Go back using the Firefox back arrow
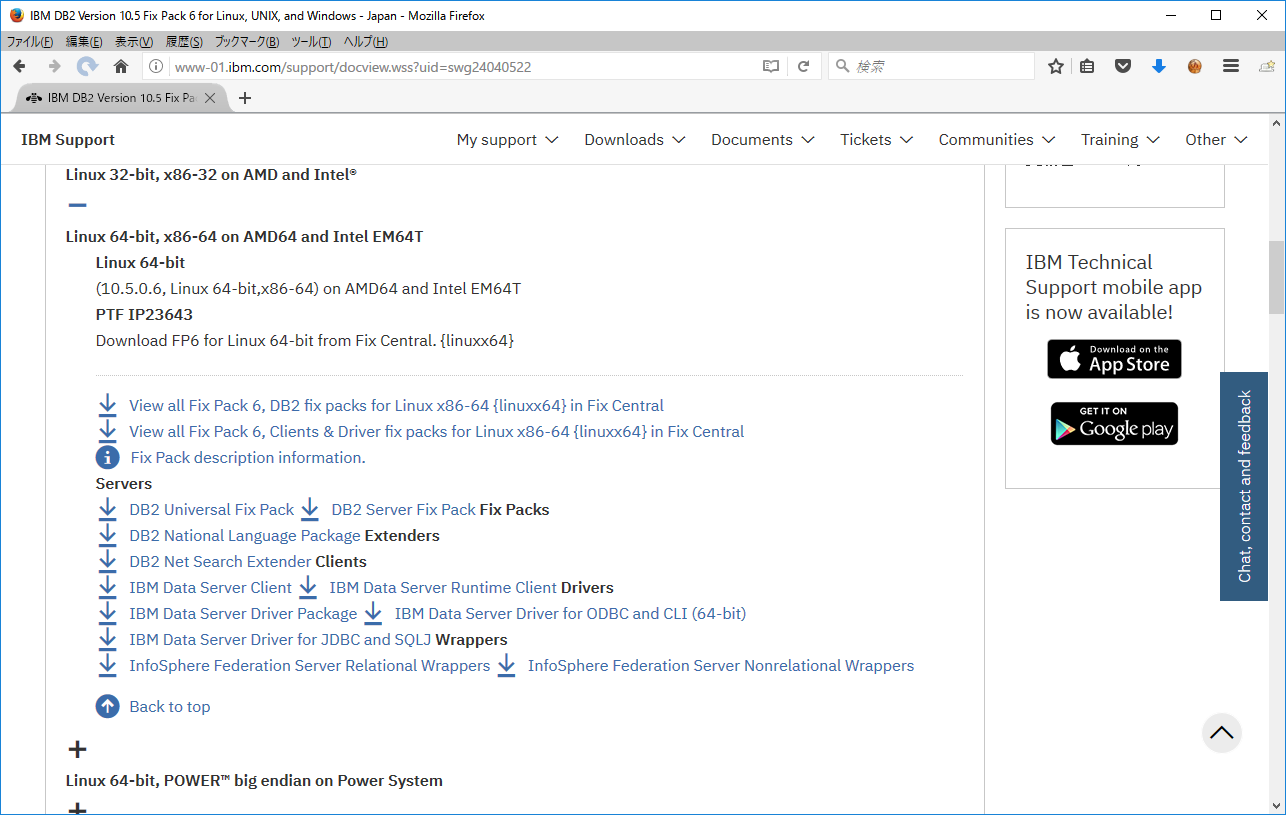The height and width of the screenshot is (815, 1286). (20, 66)
